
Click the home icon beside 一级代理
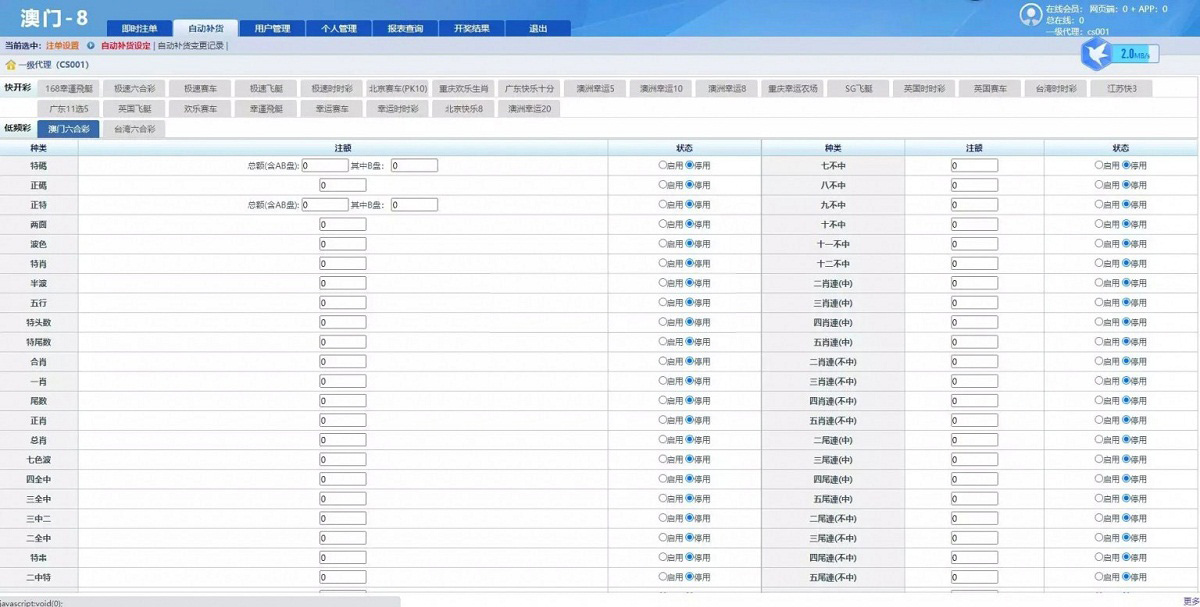[x=11, y=65]
